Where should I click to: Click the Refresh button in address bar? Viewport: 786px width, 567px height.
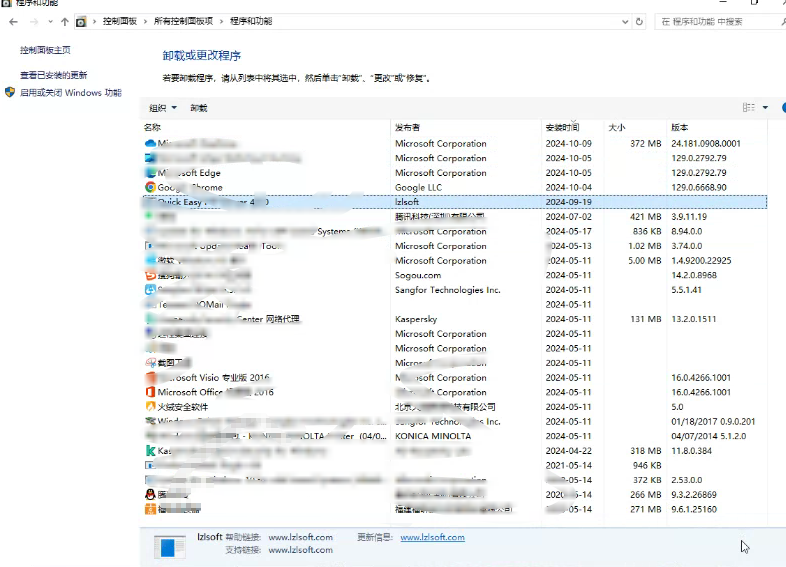click(x=640, y=21)
